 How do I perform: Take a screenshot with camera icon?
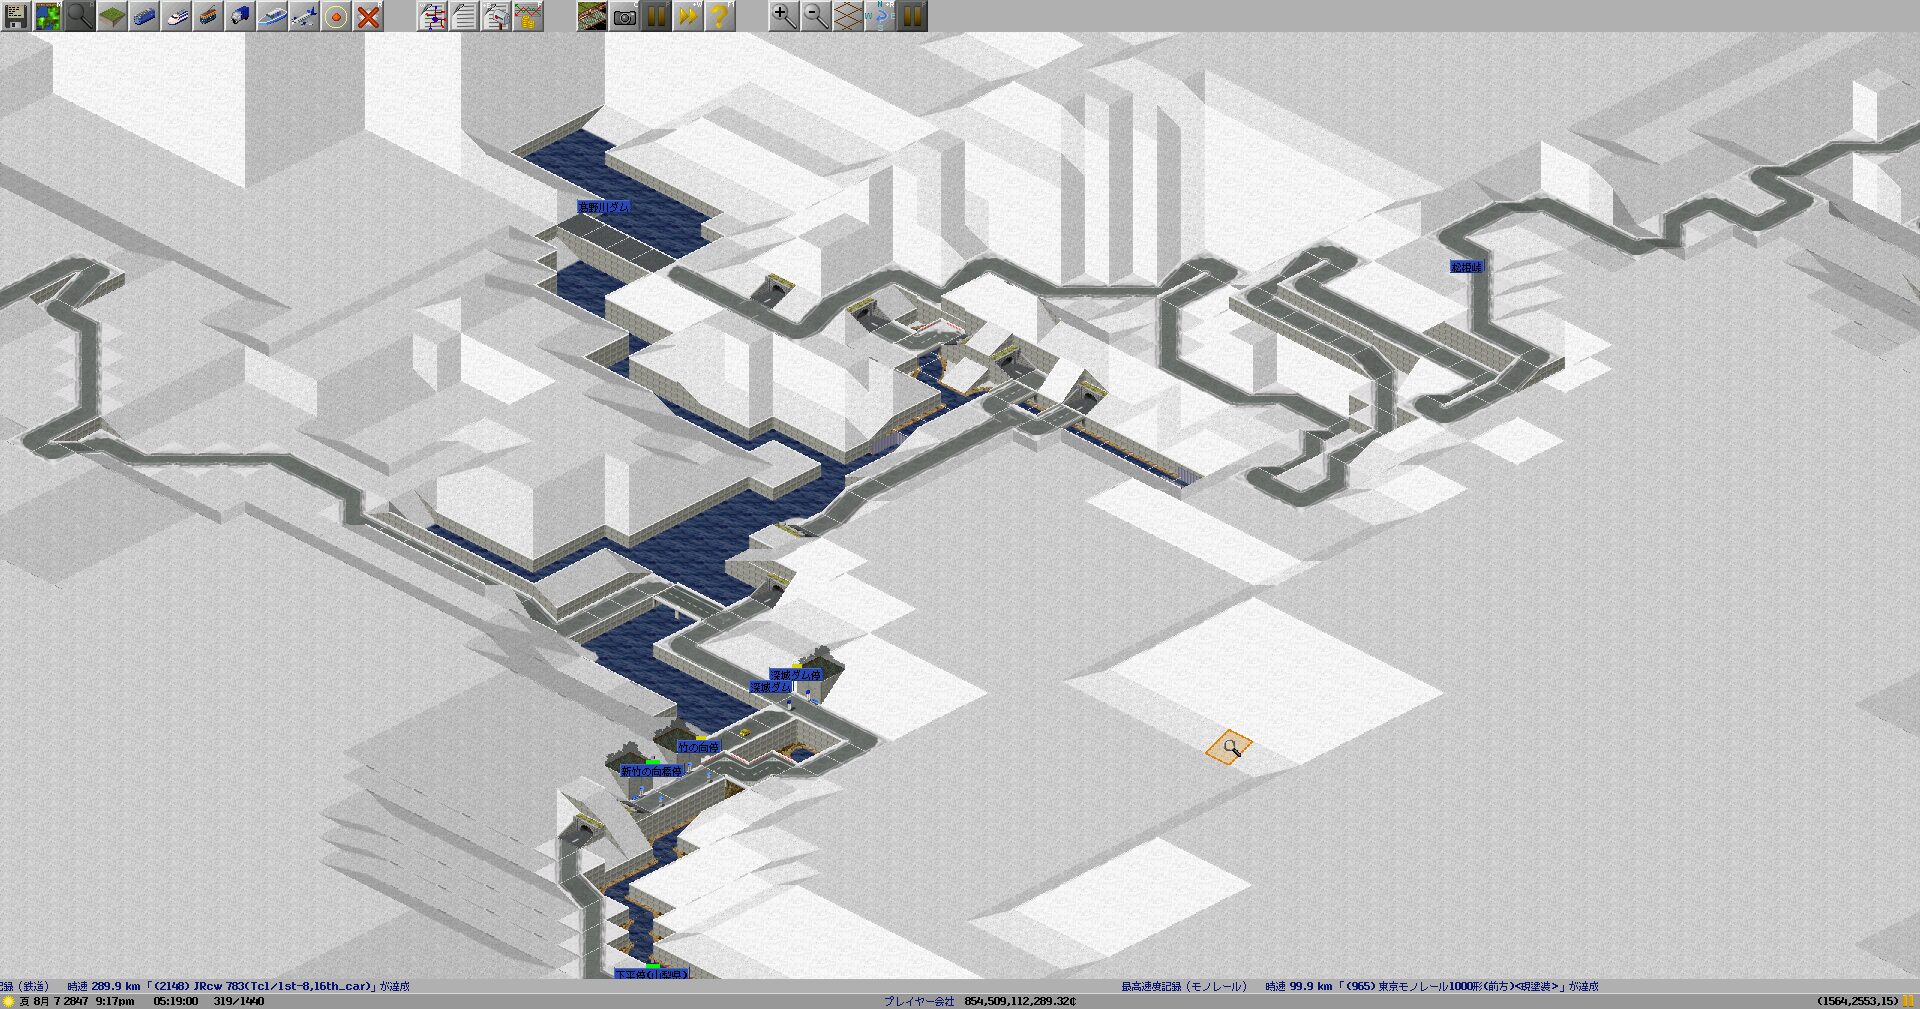pyautogui.click(x=624, y=16)
